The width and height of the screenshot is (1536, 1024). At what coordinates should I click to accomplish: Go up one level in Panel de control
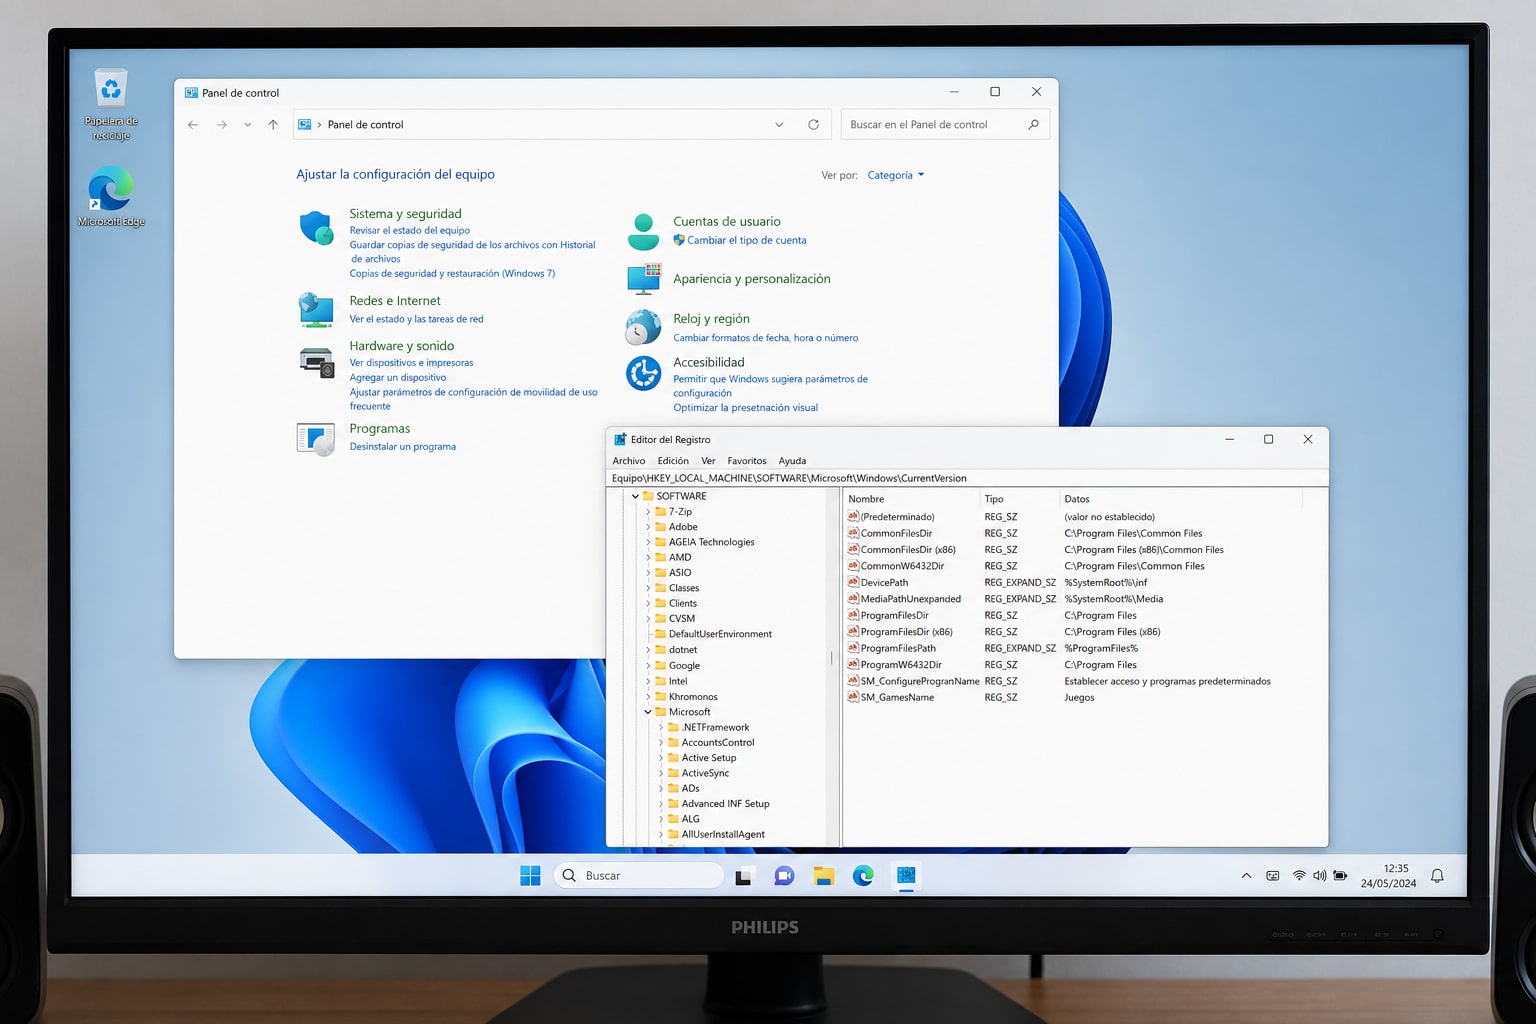click(x=273, y=125)
